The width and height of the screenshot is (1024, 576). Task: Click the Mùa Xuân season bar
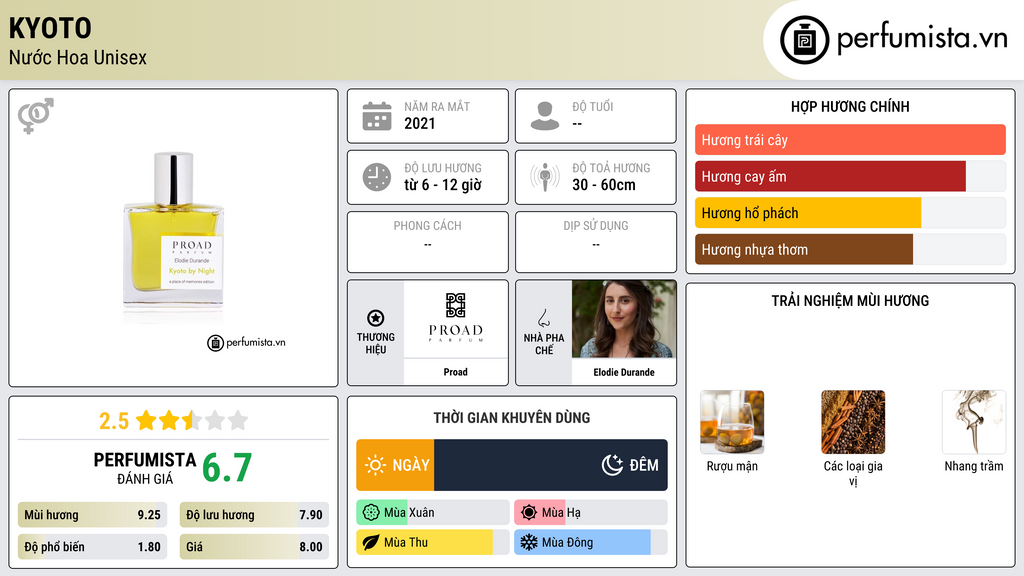(433, 513)
